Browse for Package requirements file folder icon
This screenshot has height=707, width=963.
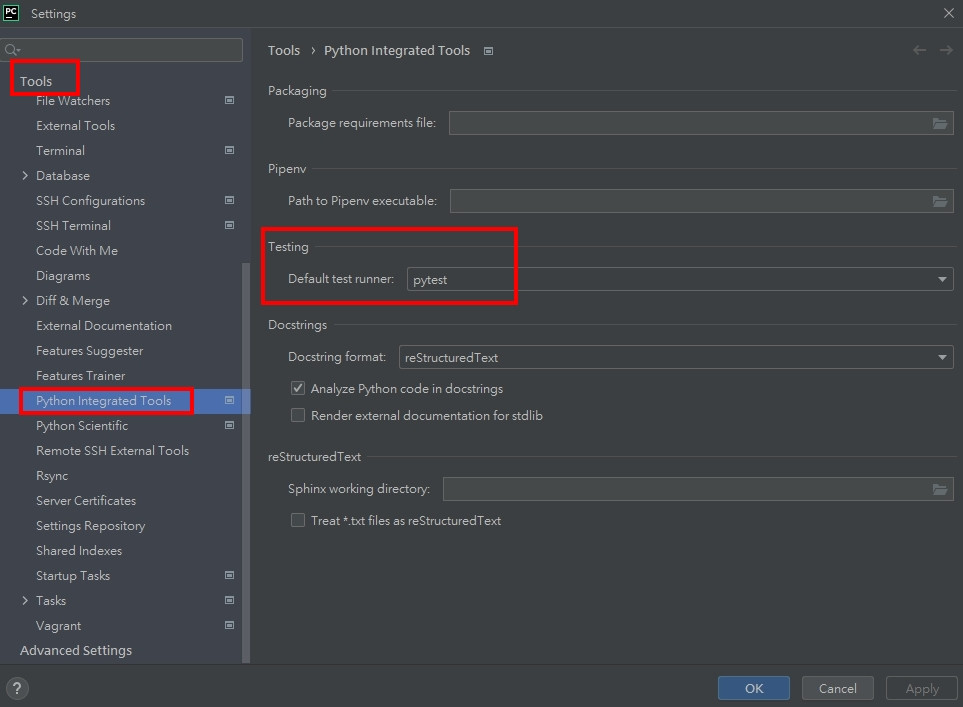point(940,123)
